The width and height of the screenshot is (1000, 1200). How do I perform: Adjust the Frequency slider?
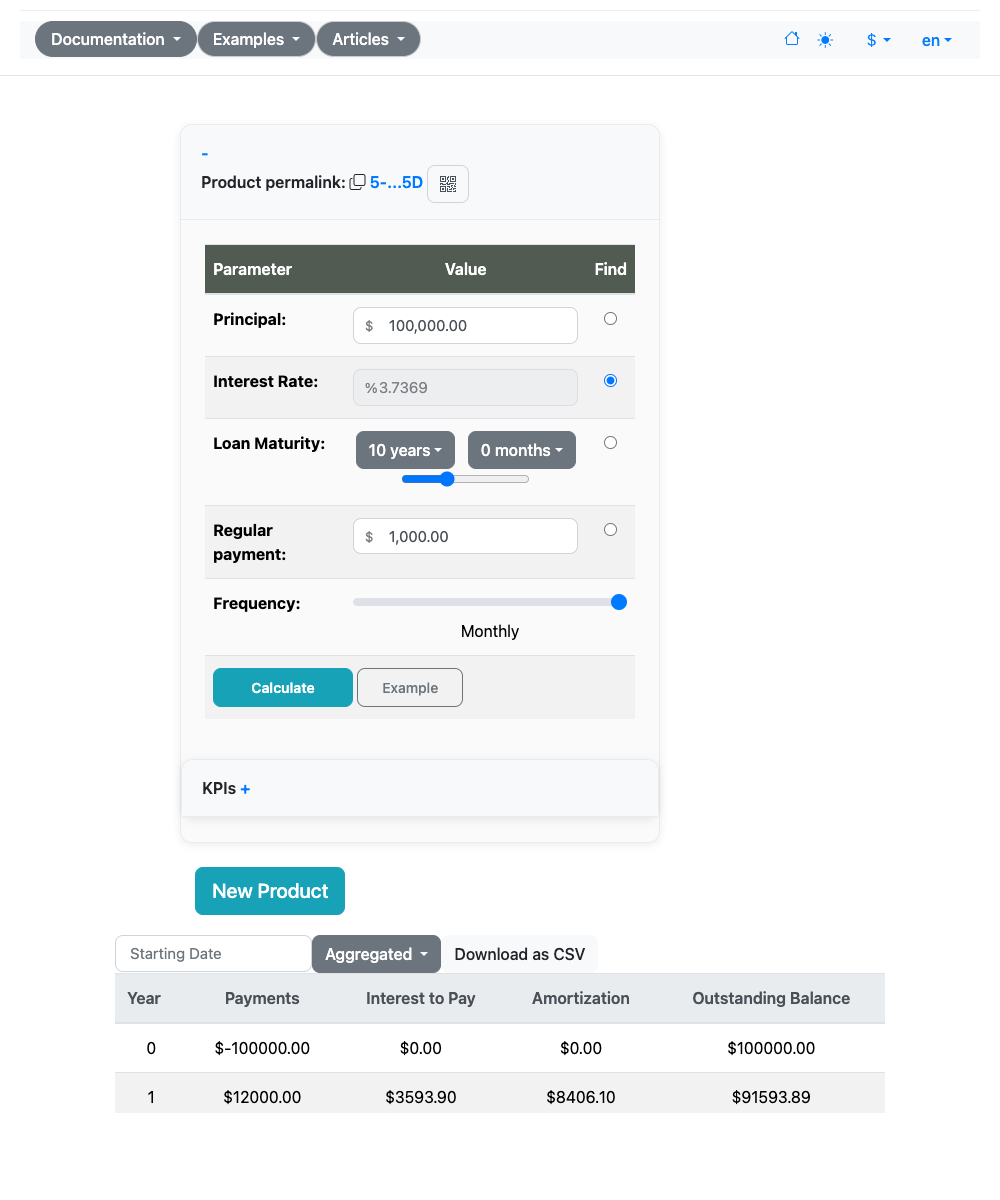[x=618, y=602]
